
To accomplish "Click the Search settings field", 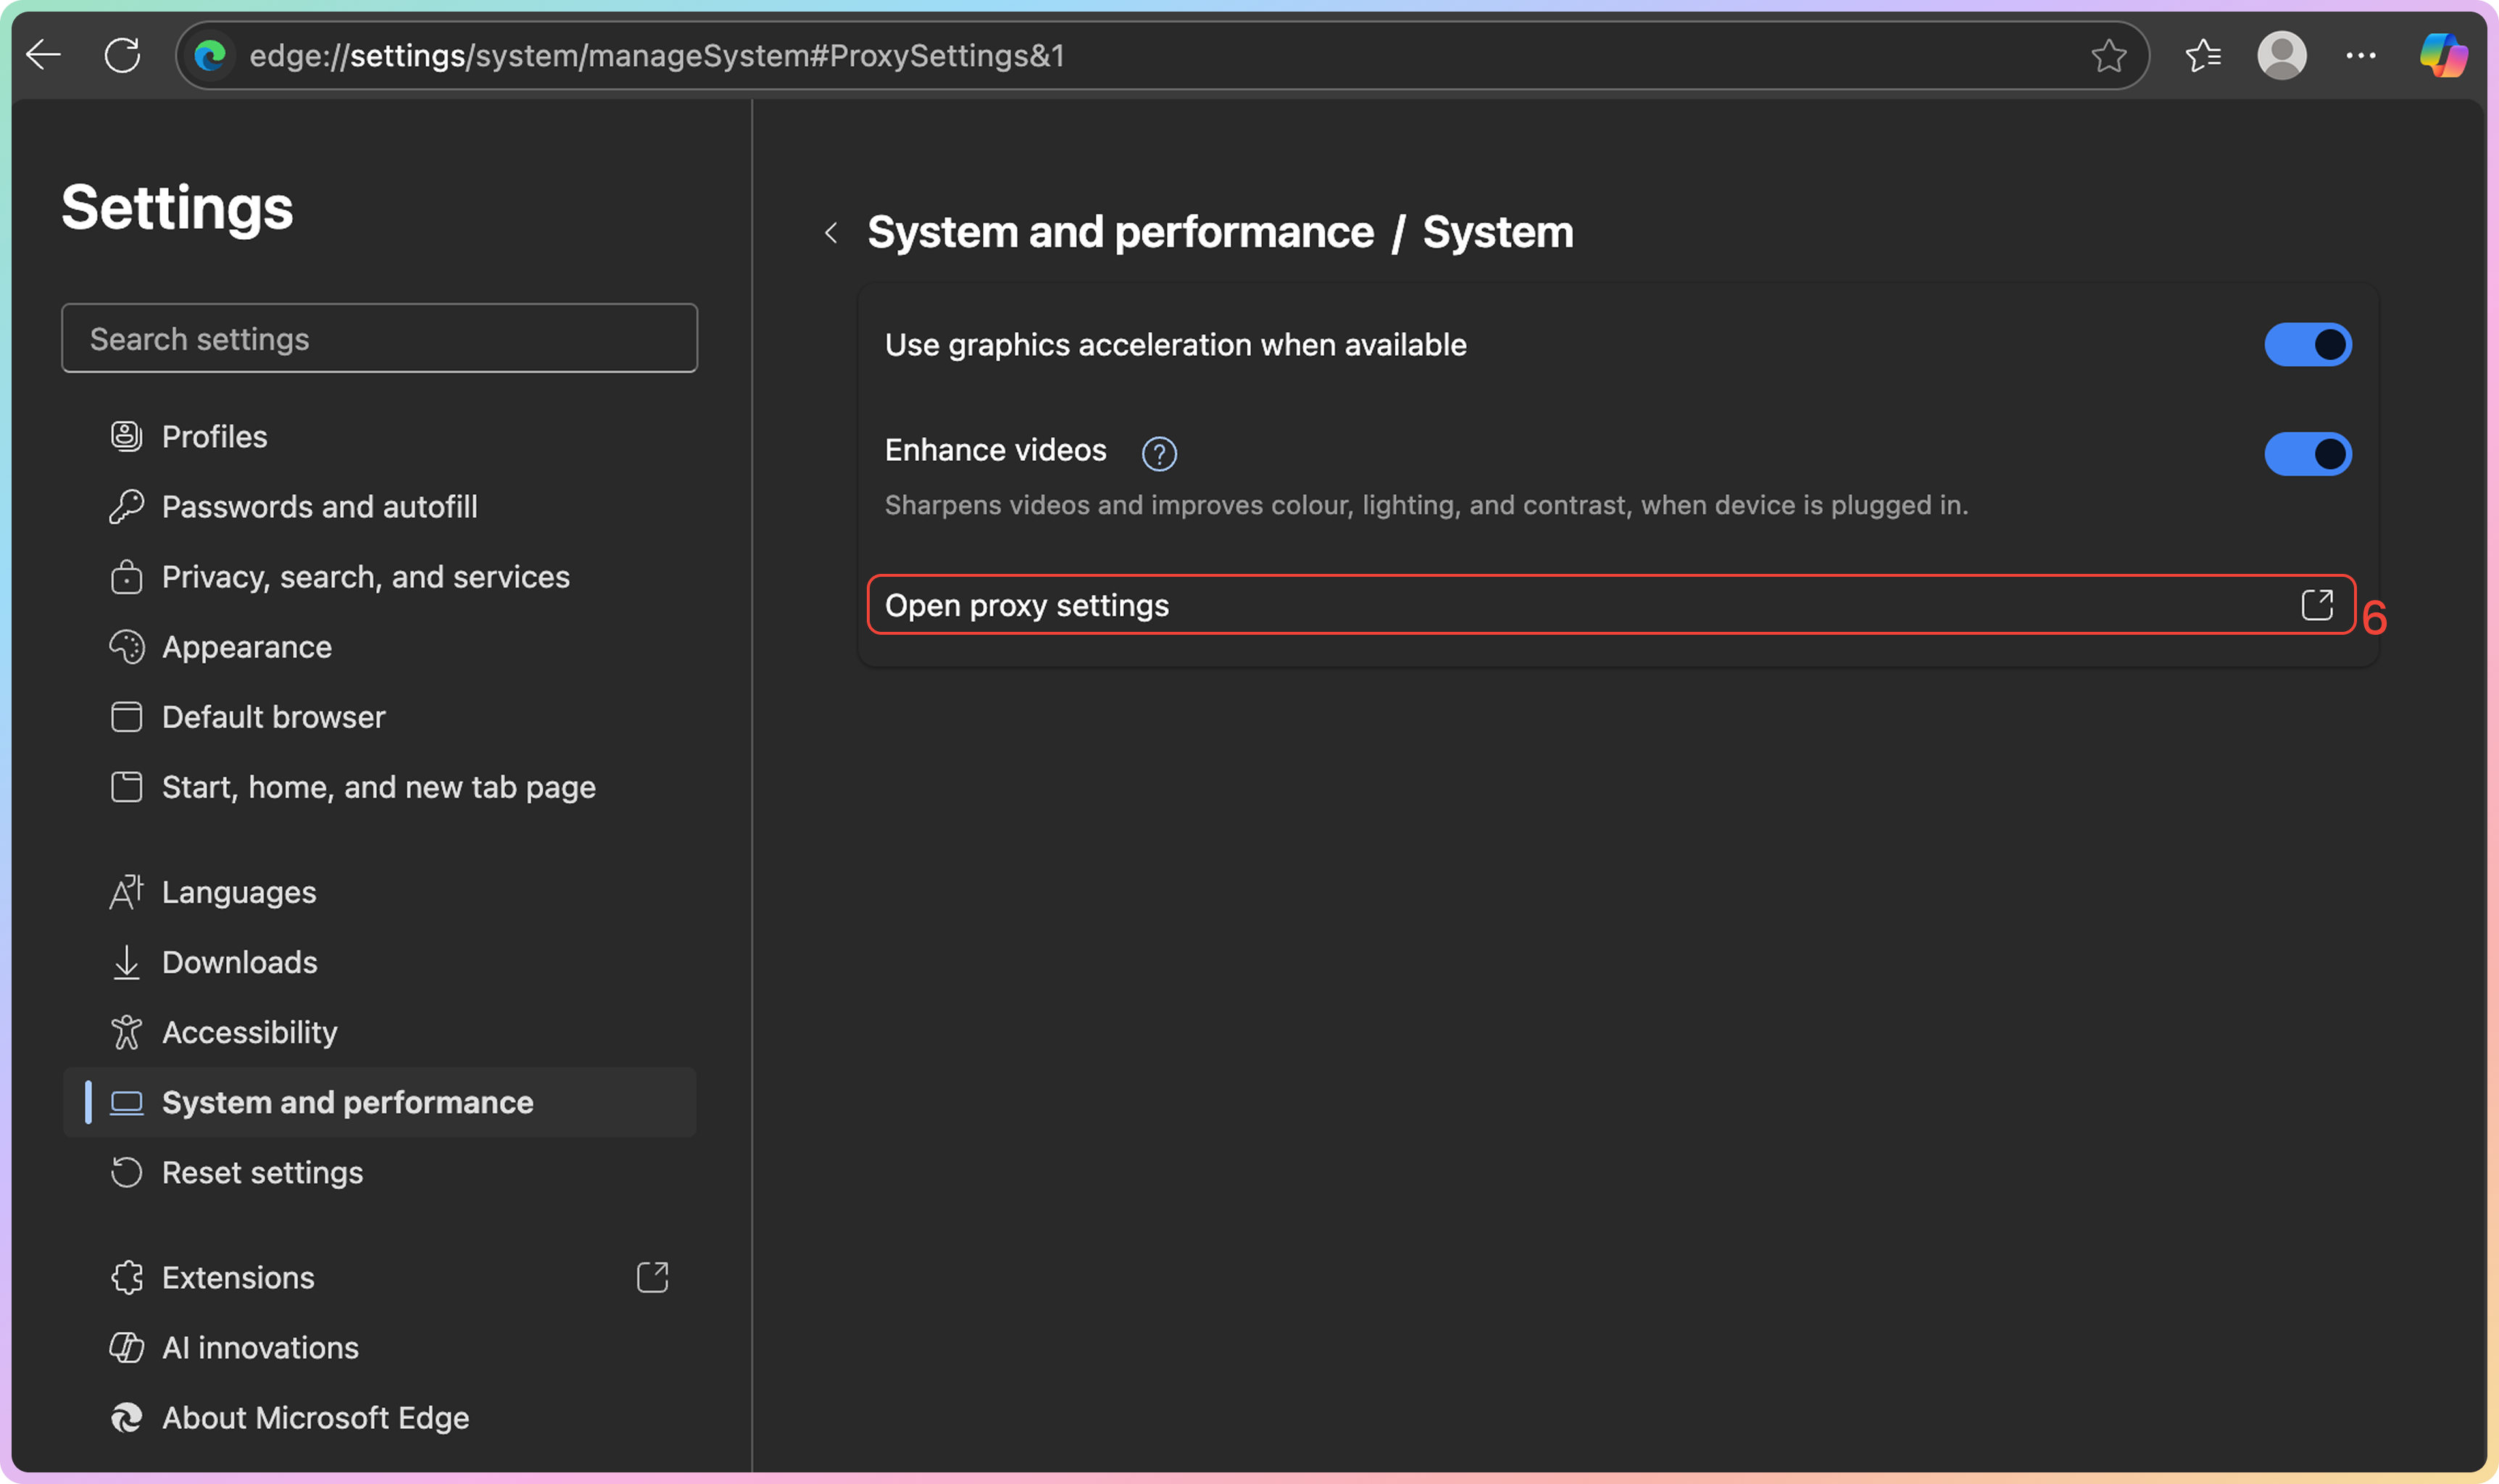I will tap(379, 339).
